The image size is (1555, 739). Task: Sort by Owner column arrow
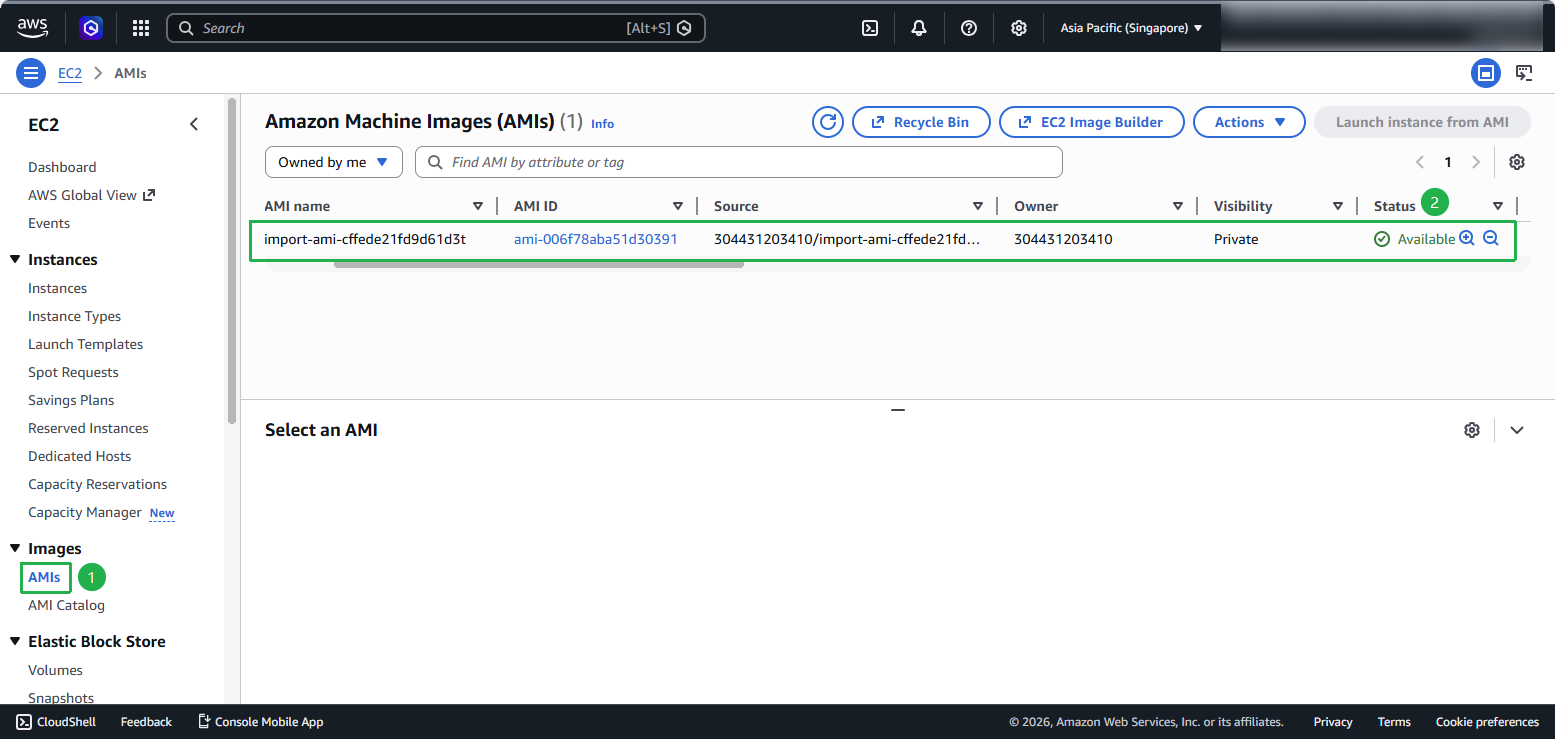[1178, 206]
